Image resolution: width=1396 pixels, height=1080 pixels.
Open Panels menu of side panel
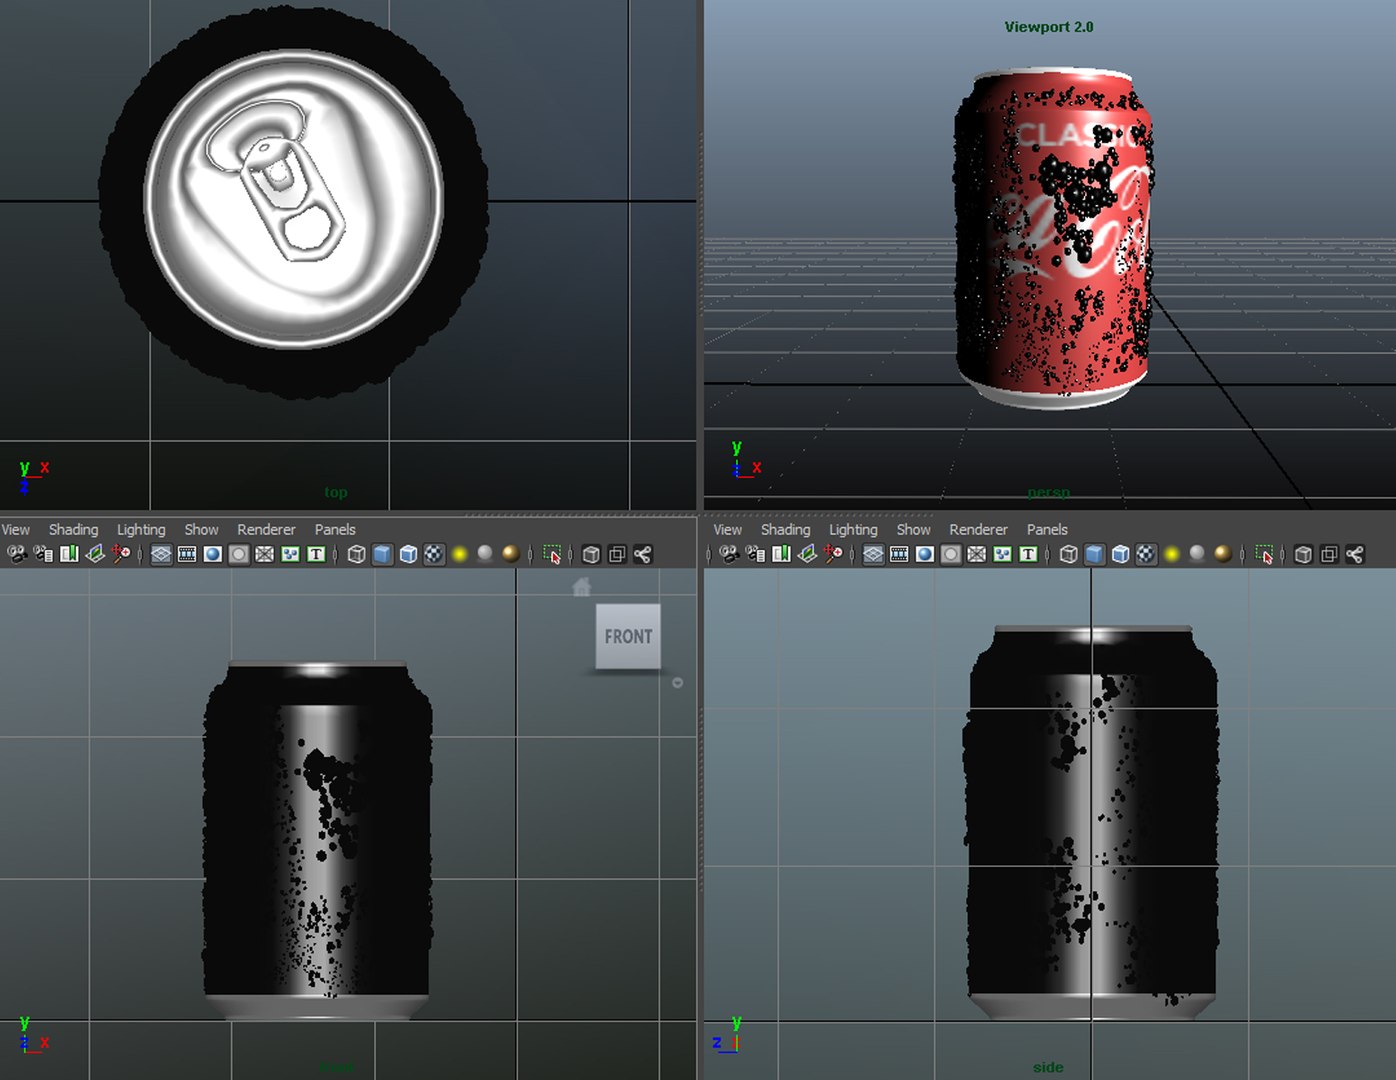tap(1047, 530)
